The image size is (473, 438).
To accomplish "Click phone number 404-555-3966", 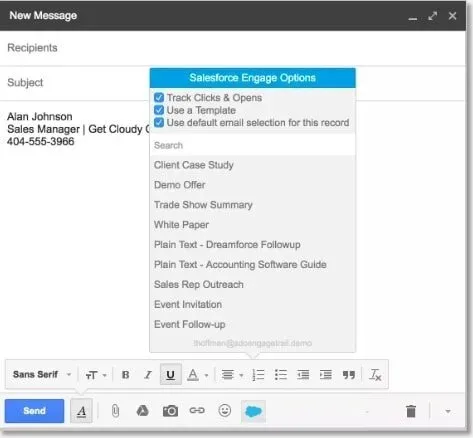I will click(x=41, y=141).
